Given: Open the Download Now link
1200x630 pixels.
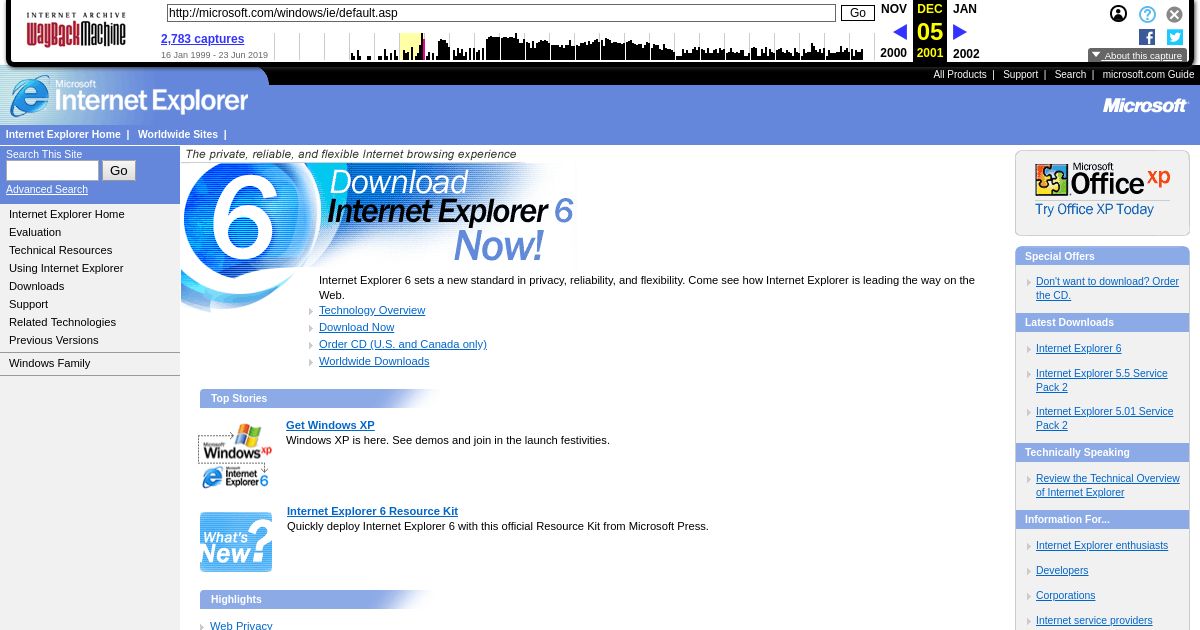Looking at the screenshot, I should [x=356, y=327].
